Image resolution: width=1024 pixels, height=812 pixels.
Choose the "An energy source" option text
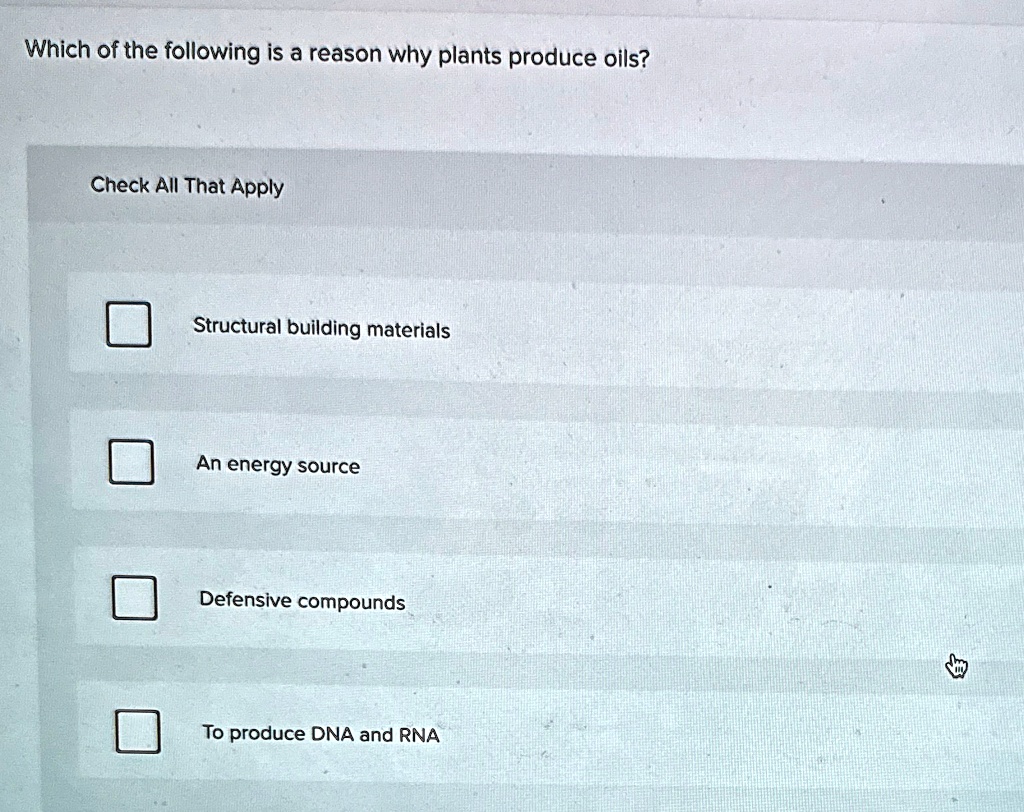click(278, 465)
